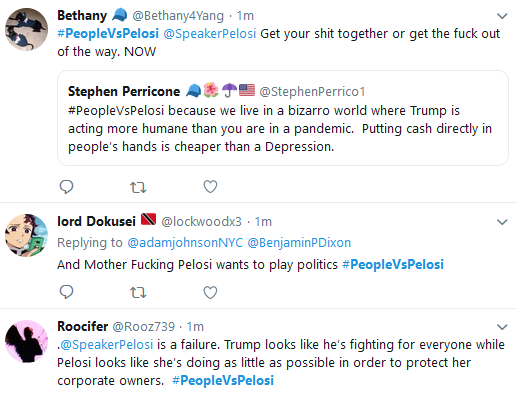The width and height of the screenshot is (517, 396).
Task: Open #PeopleVsPelosi hashtag in Bethany's tweet
Action: click(108, 34)
